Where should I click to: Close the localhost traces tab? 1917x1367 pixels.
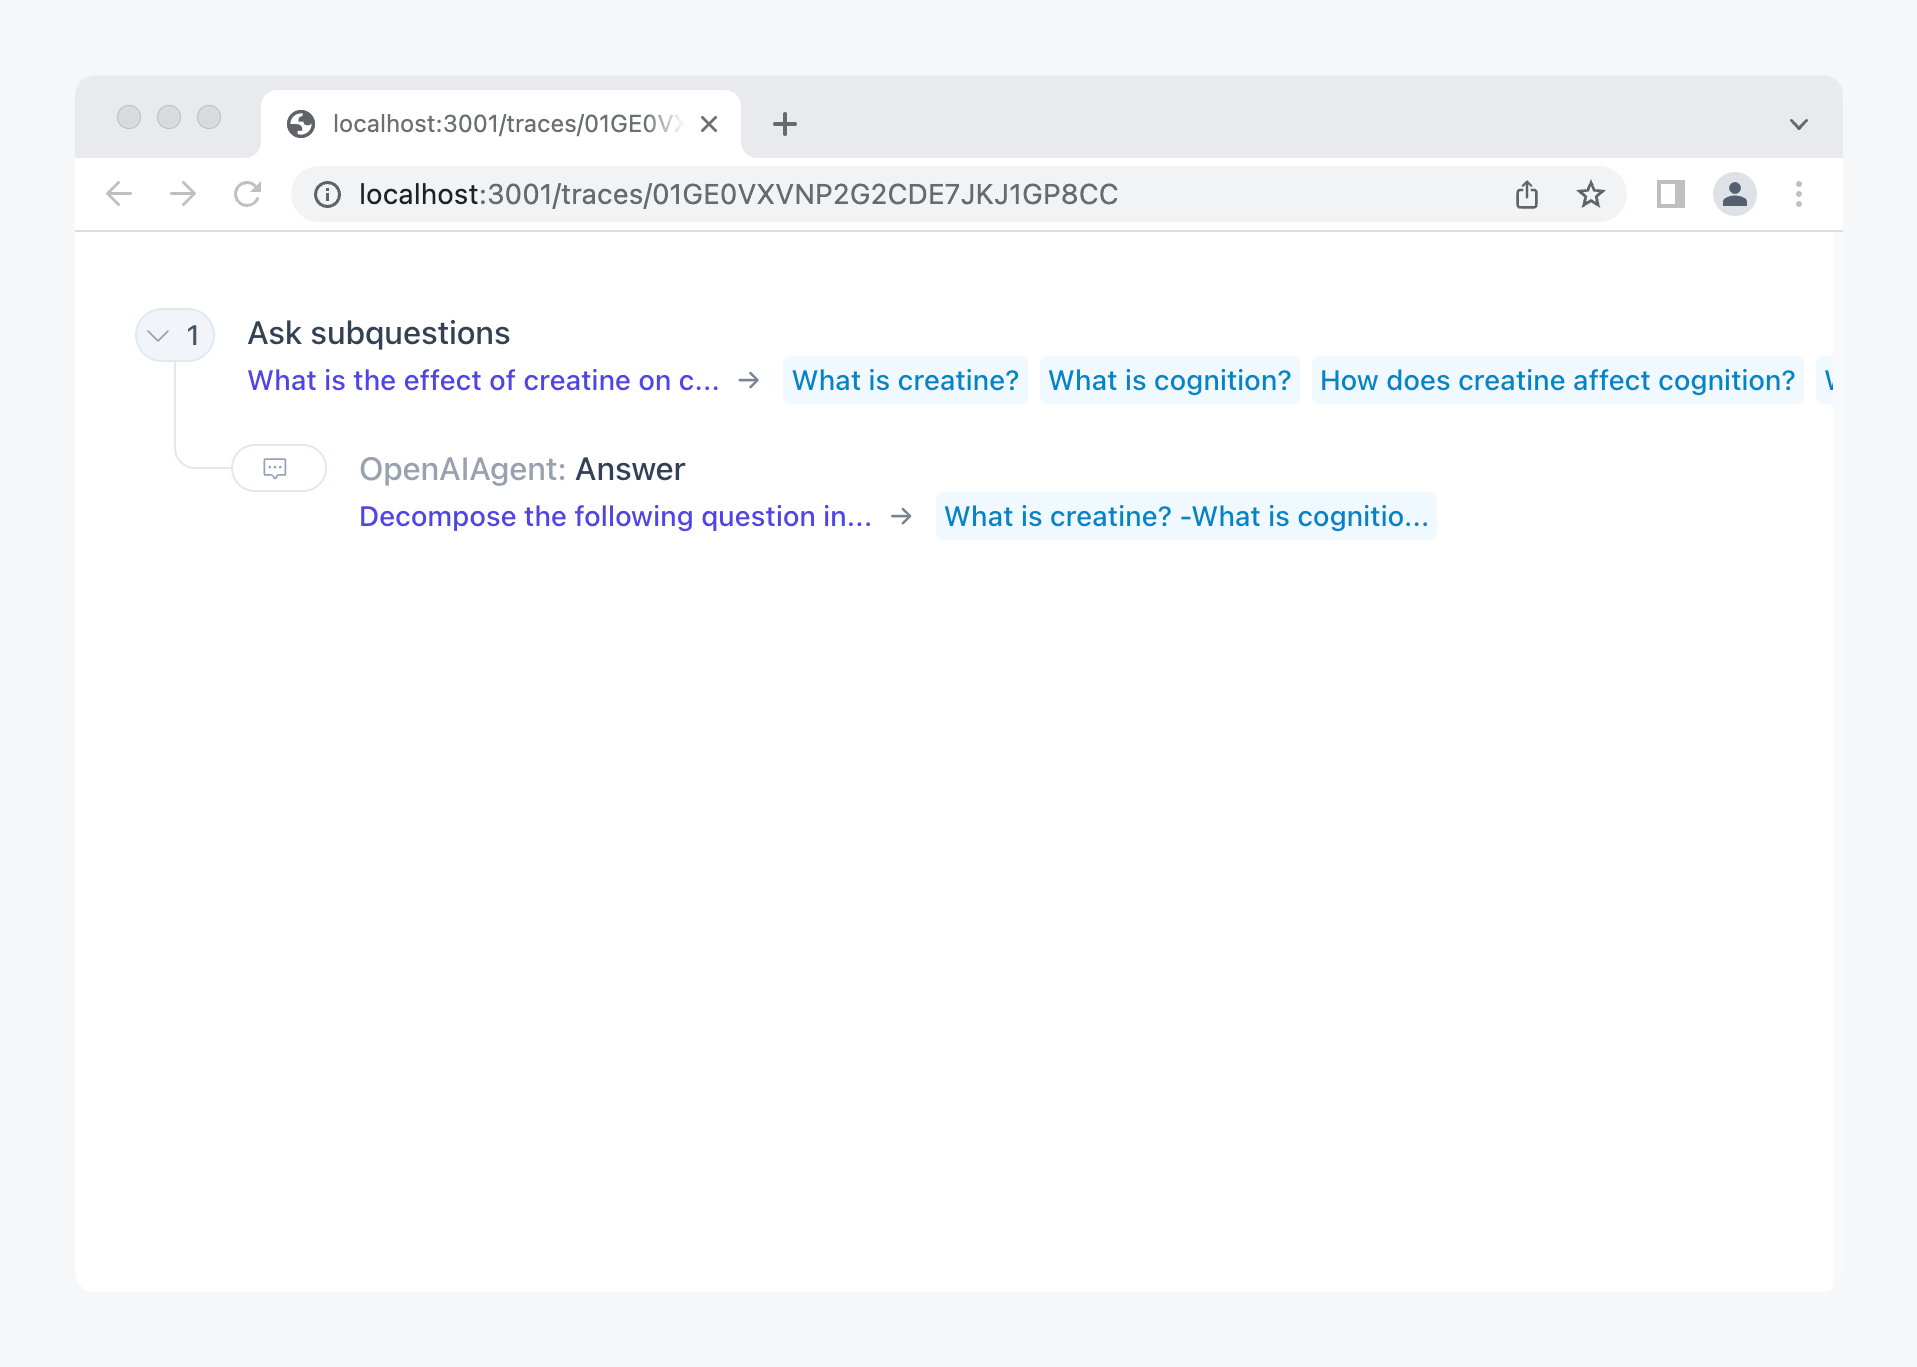[x=709, y=124]
